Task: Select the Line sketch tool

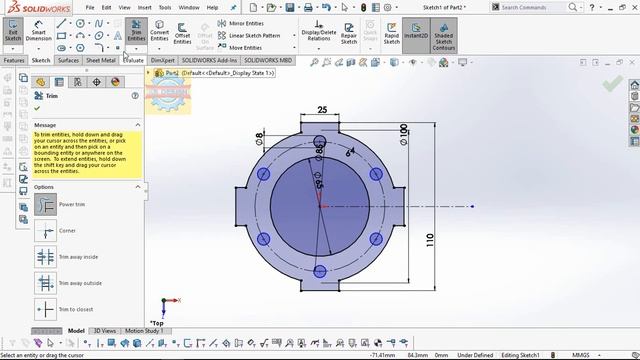Action: pyautogui.click(x=61, y=24)
